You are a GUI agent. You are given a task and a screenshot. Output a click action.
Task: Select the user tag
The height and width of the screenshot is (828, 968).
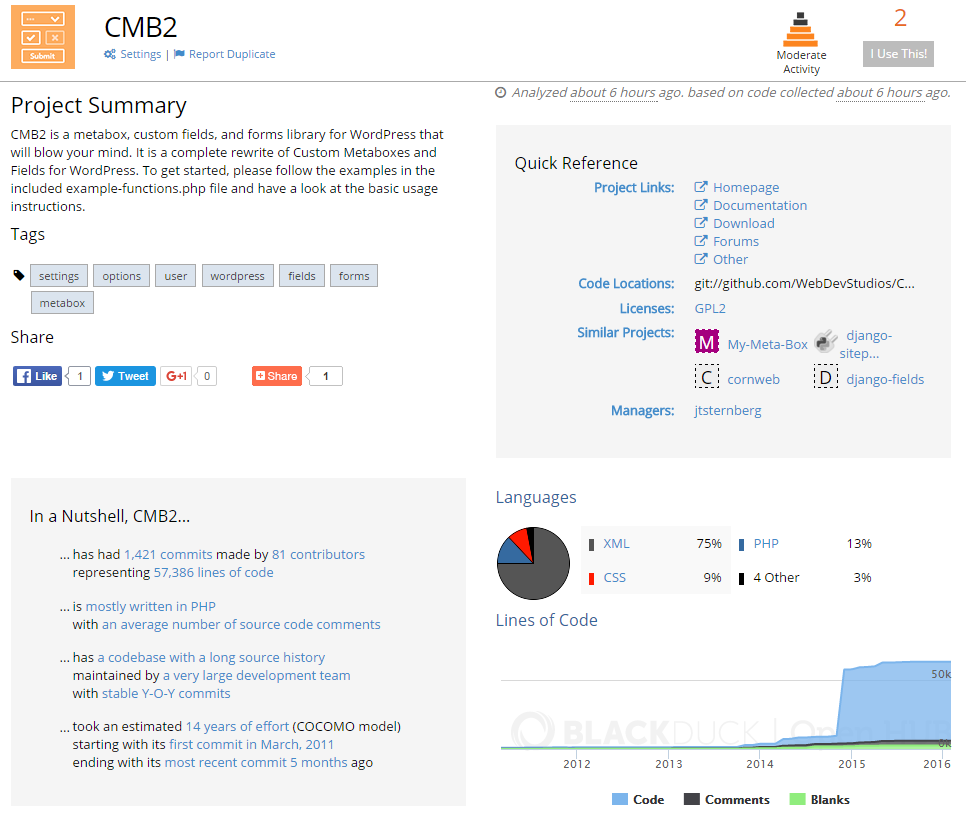click(x=175, y=276)
